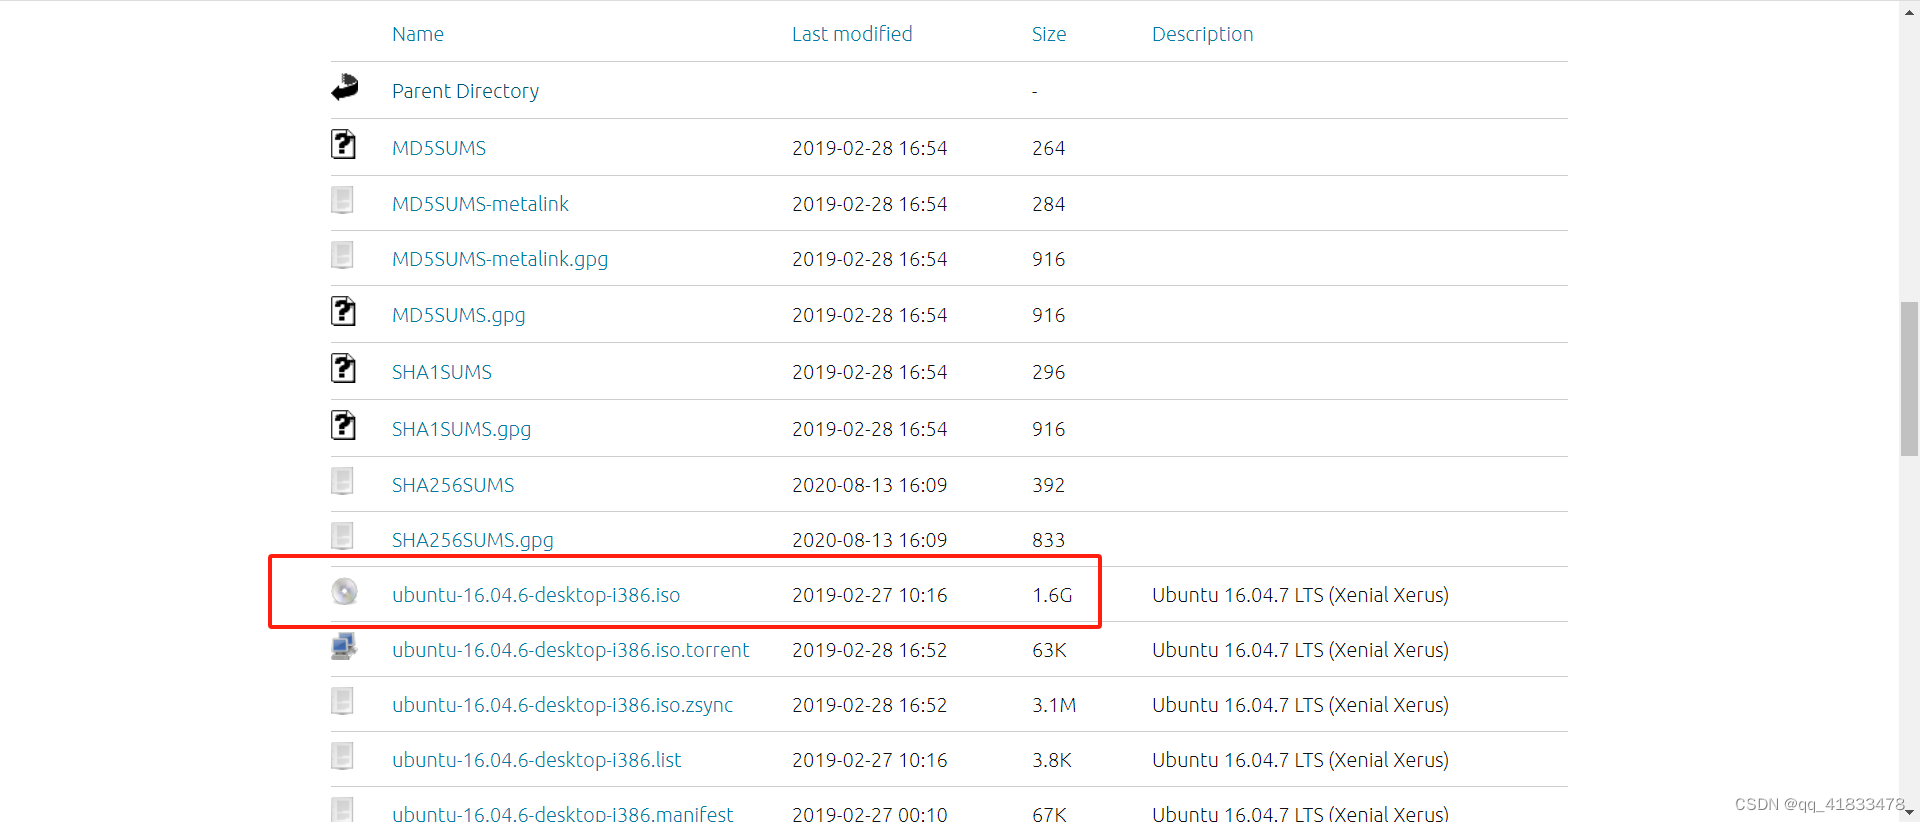Image resolution: width=1920 pixels, height=822 pixels.
Task: Sort the listing by Description column
Action: (x=1202, y=34)
